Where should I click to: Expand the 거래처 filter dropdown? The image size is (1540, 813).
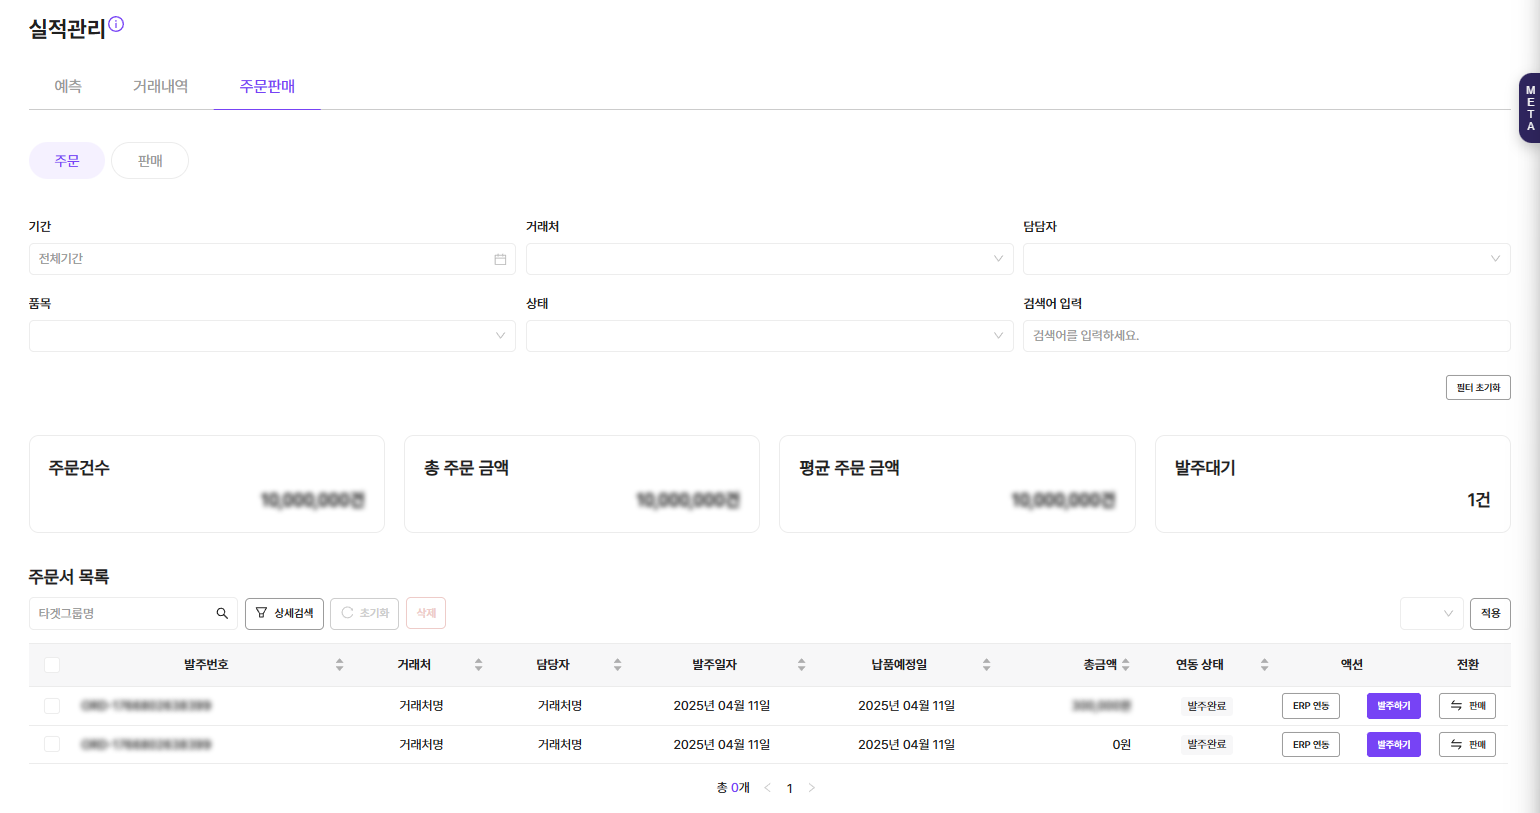click(769, 259)
